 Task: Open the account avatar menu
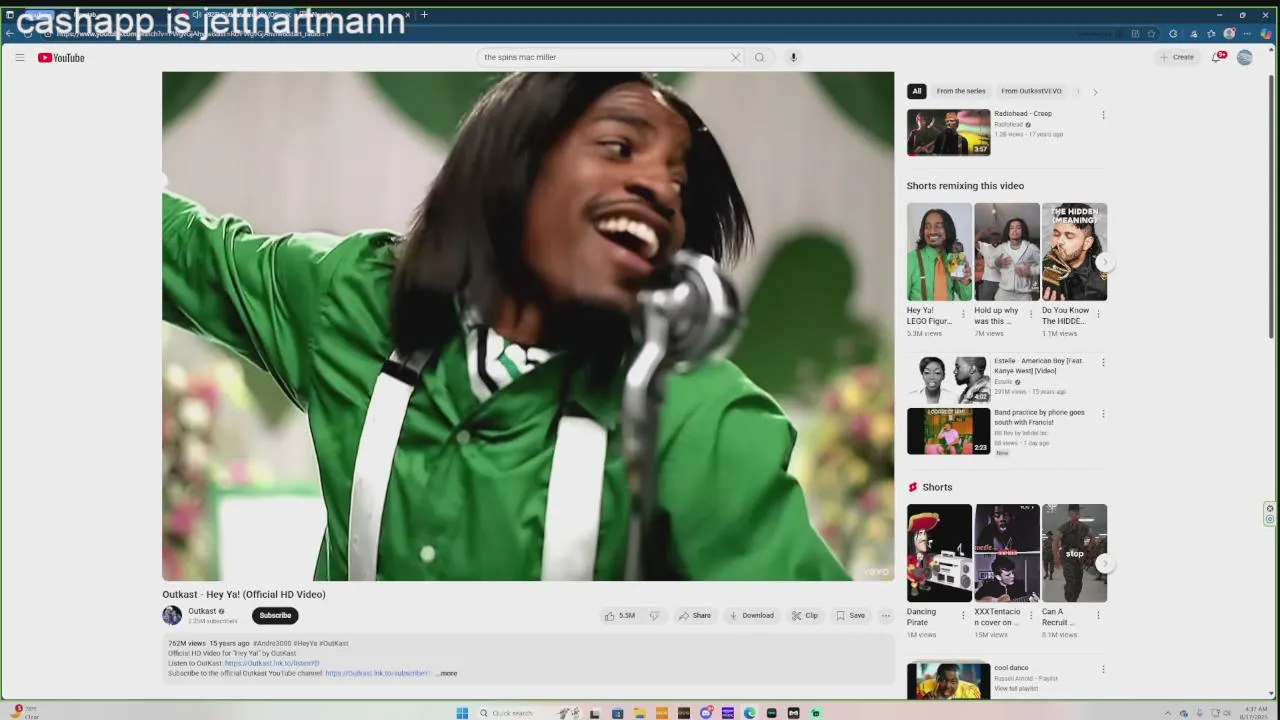(1245, 57)
